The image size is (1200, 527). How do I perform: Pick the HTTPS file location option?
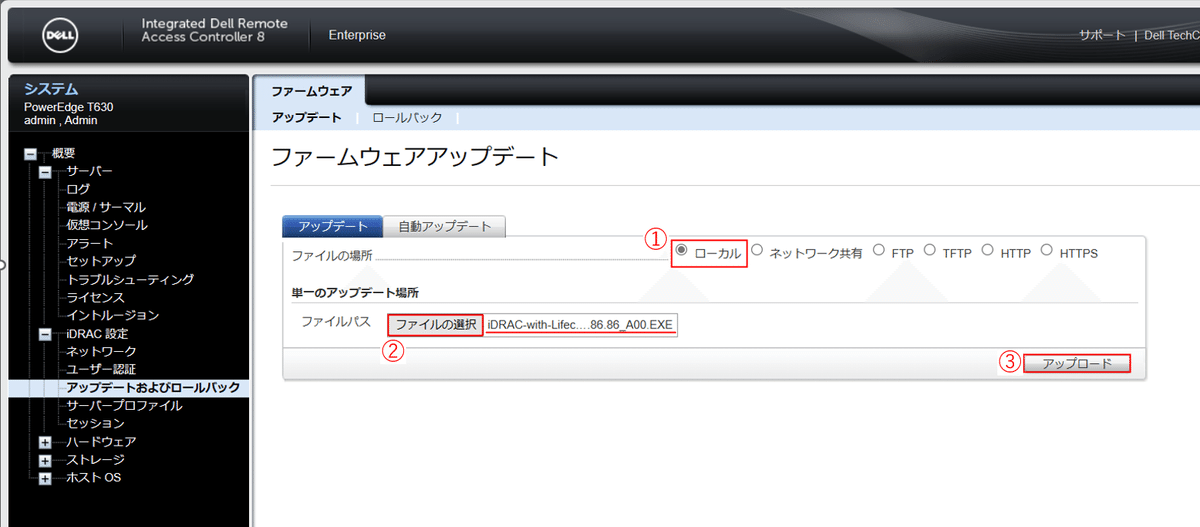click(1046, 251)
